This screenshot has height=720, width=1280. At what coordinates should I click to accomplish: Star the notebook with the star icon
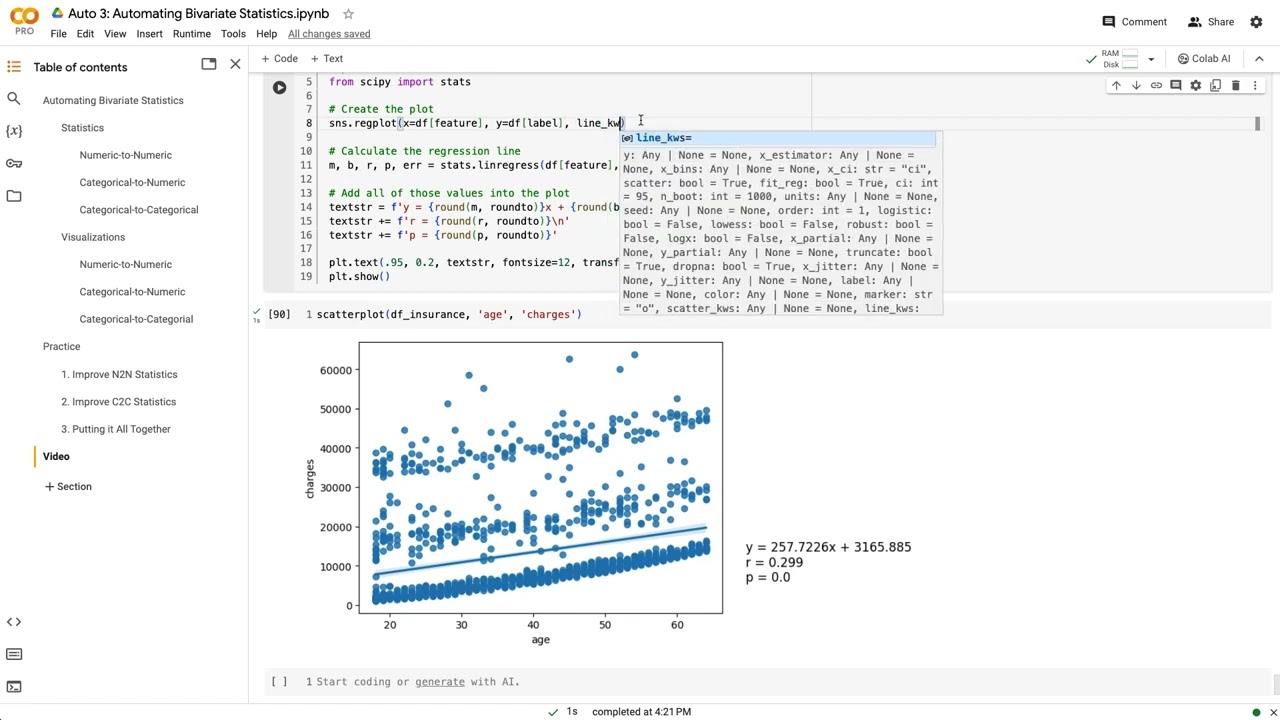(x=348, y=14)
